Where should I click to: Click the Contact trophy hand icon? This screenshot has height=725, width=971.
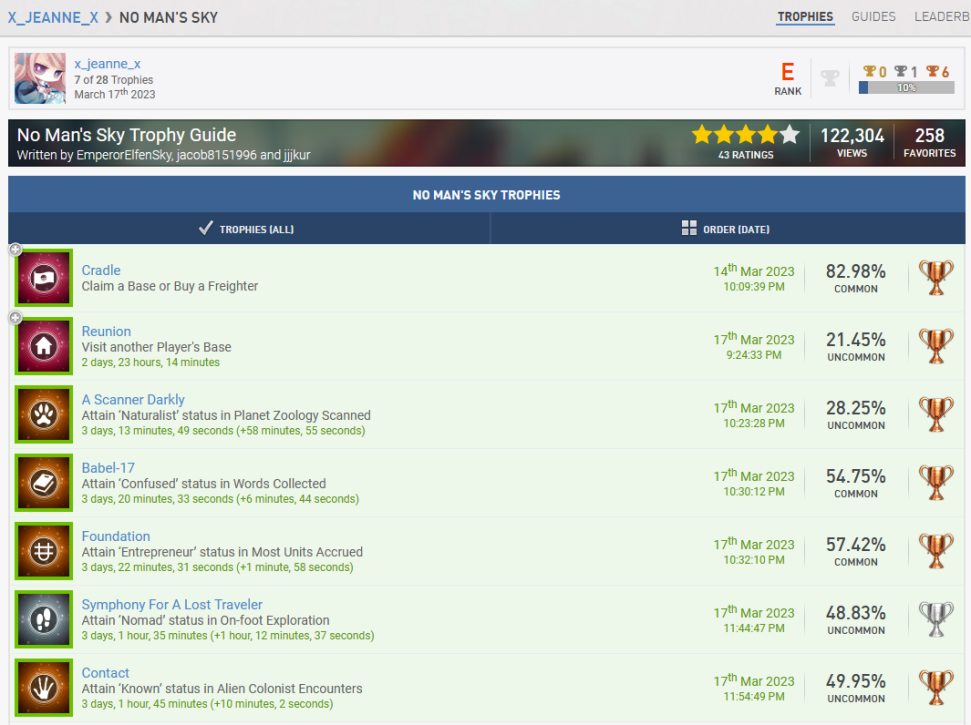(44, 687)
